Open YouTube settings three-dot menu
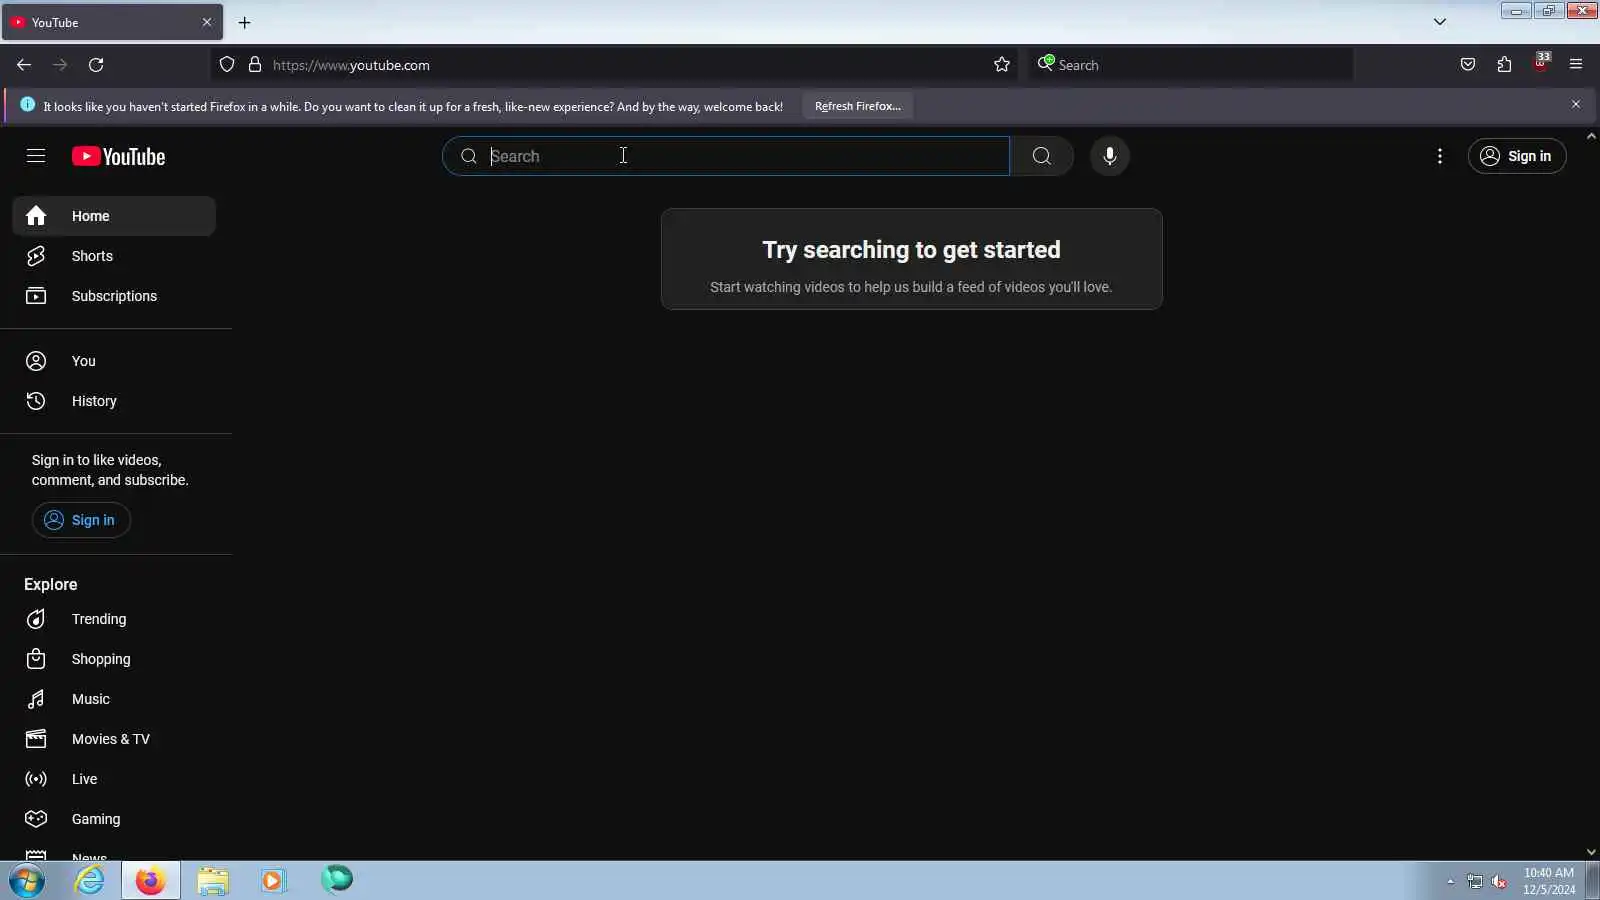The height and width of the screenshot is (900, 1600). coord(1440,156)
